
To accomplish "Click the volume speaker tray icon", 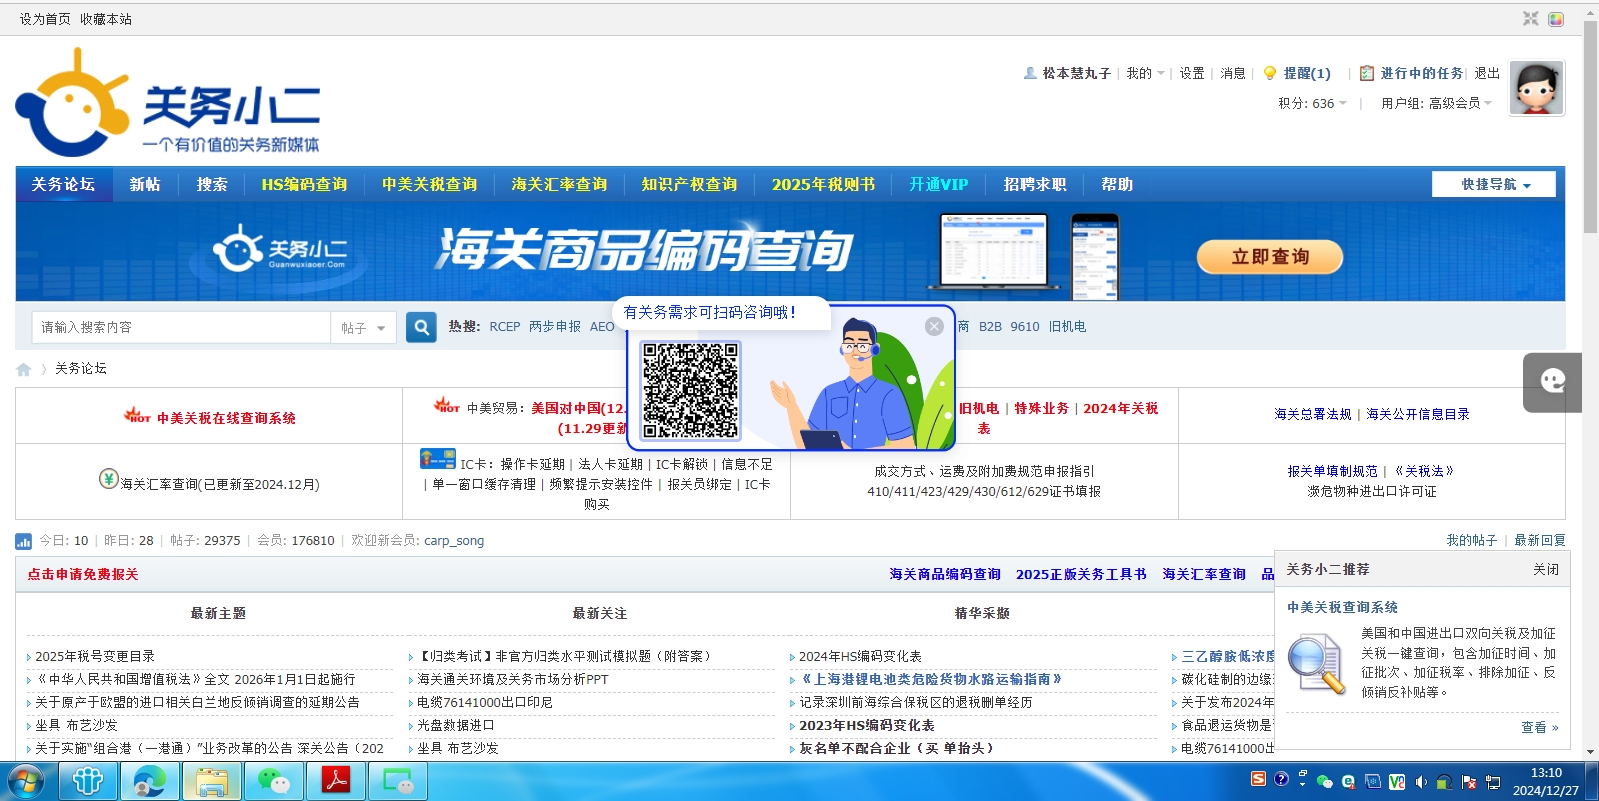I will [1421, 782].
